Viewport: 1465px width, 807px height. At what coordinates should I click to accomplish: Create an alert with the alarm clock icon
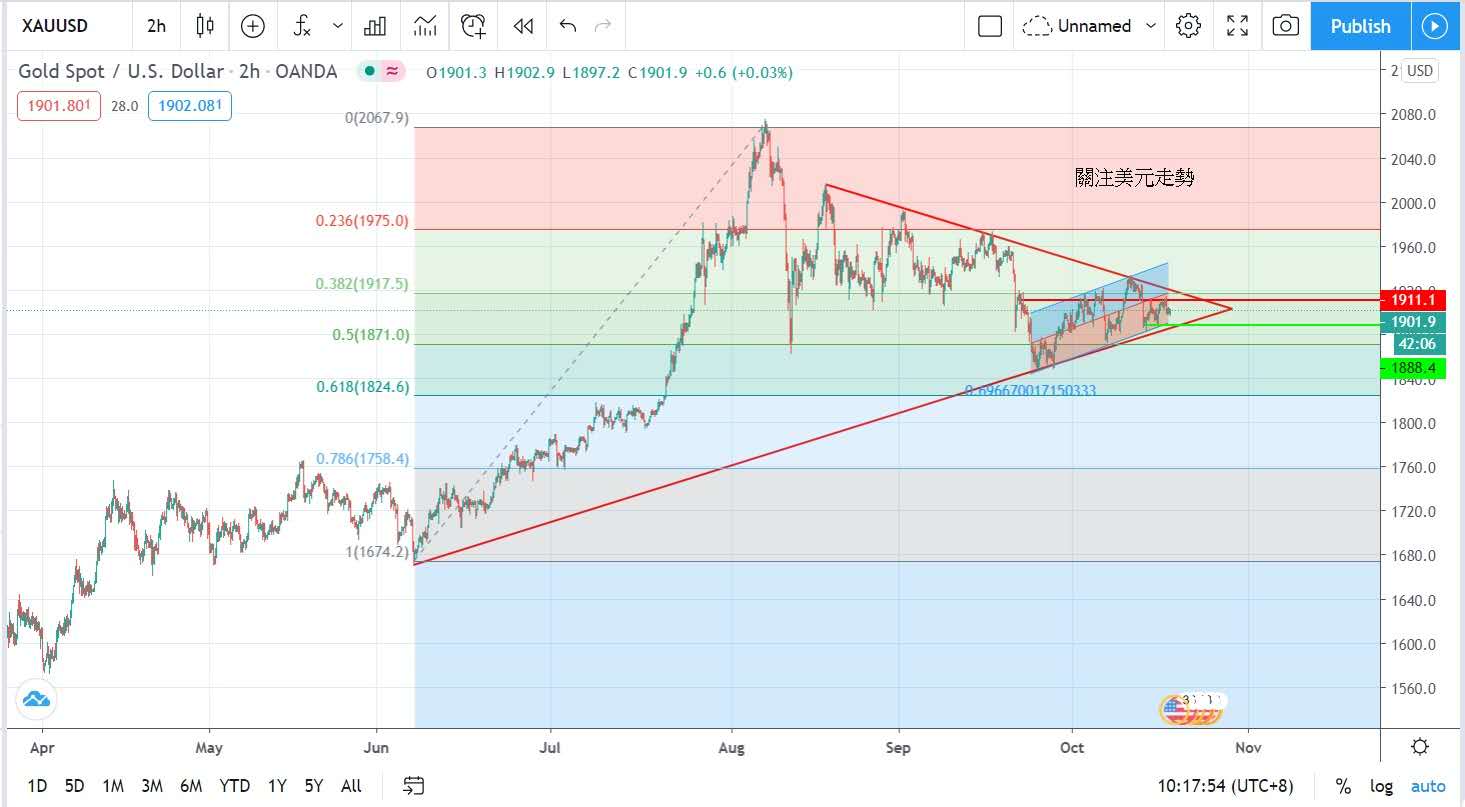[x=473, y=26]
